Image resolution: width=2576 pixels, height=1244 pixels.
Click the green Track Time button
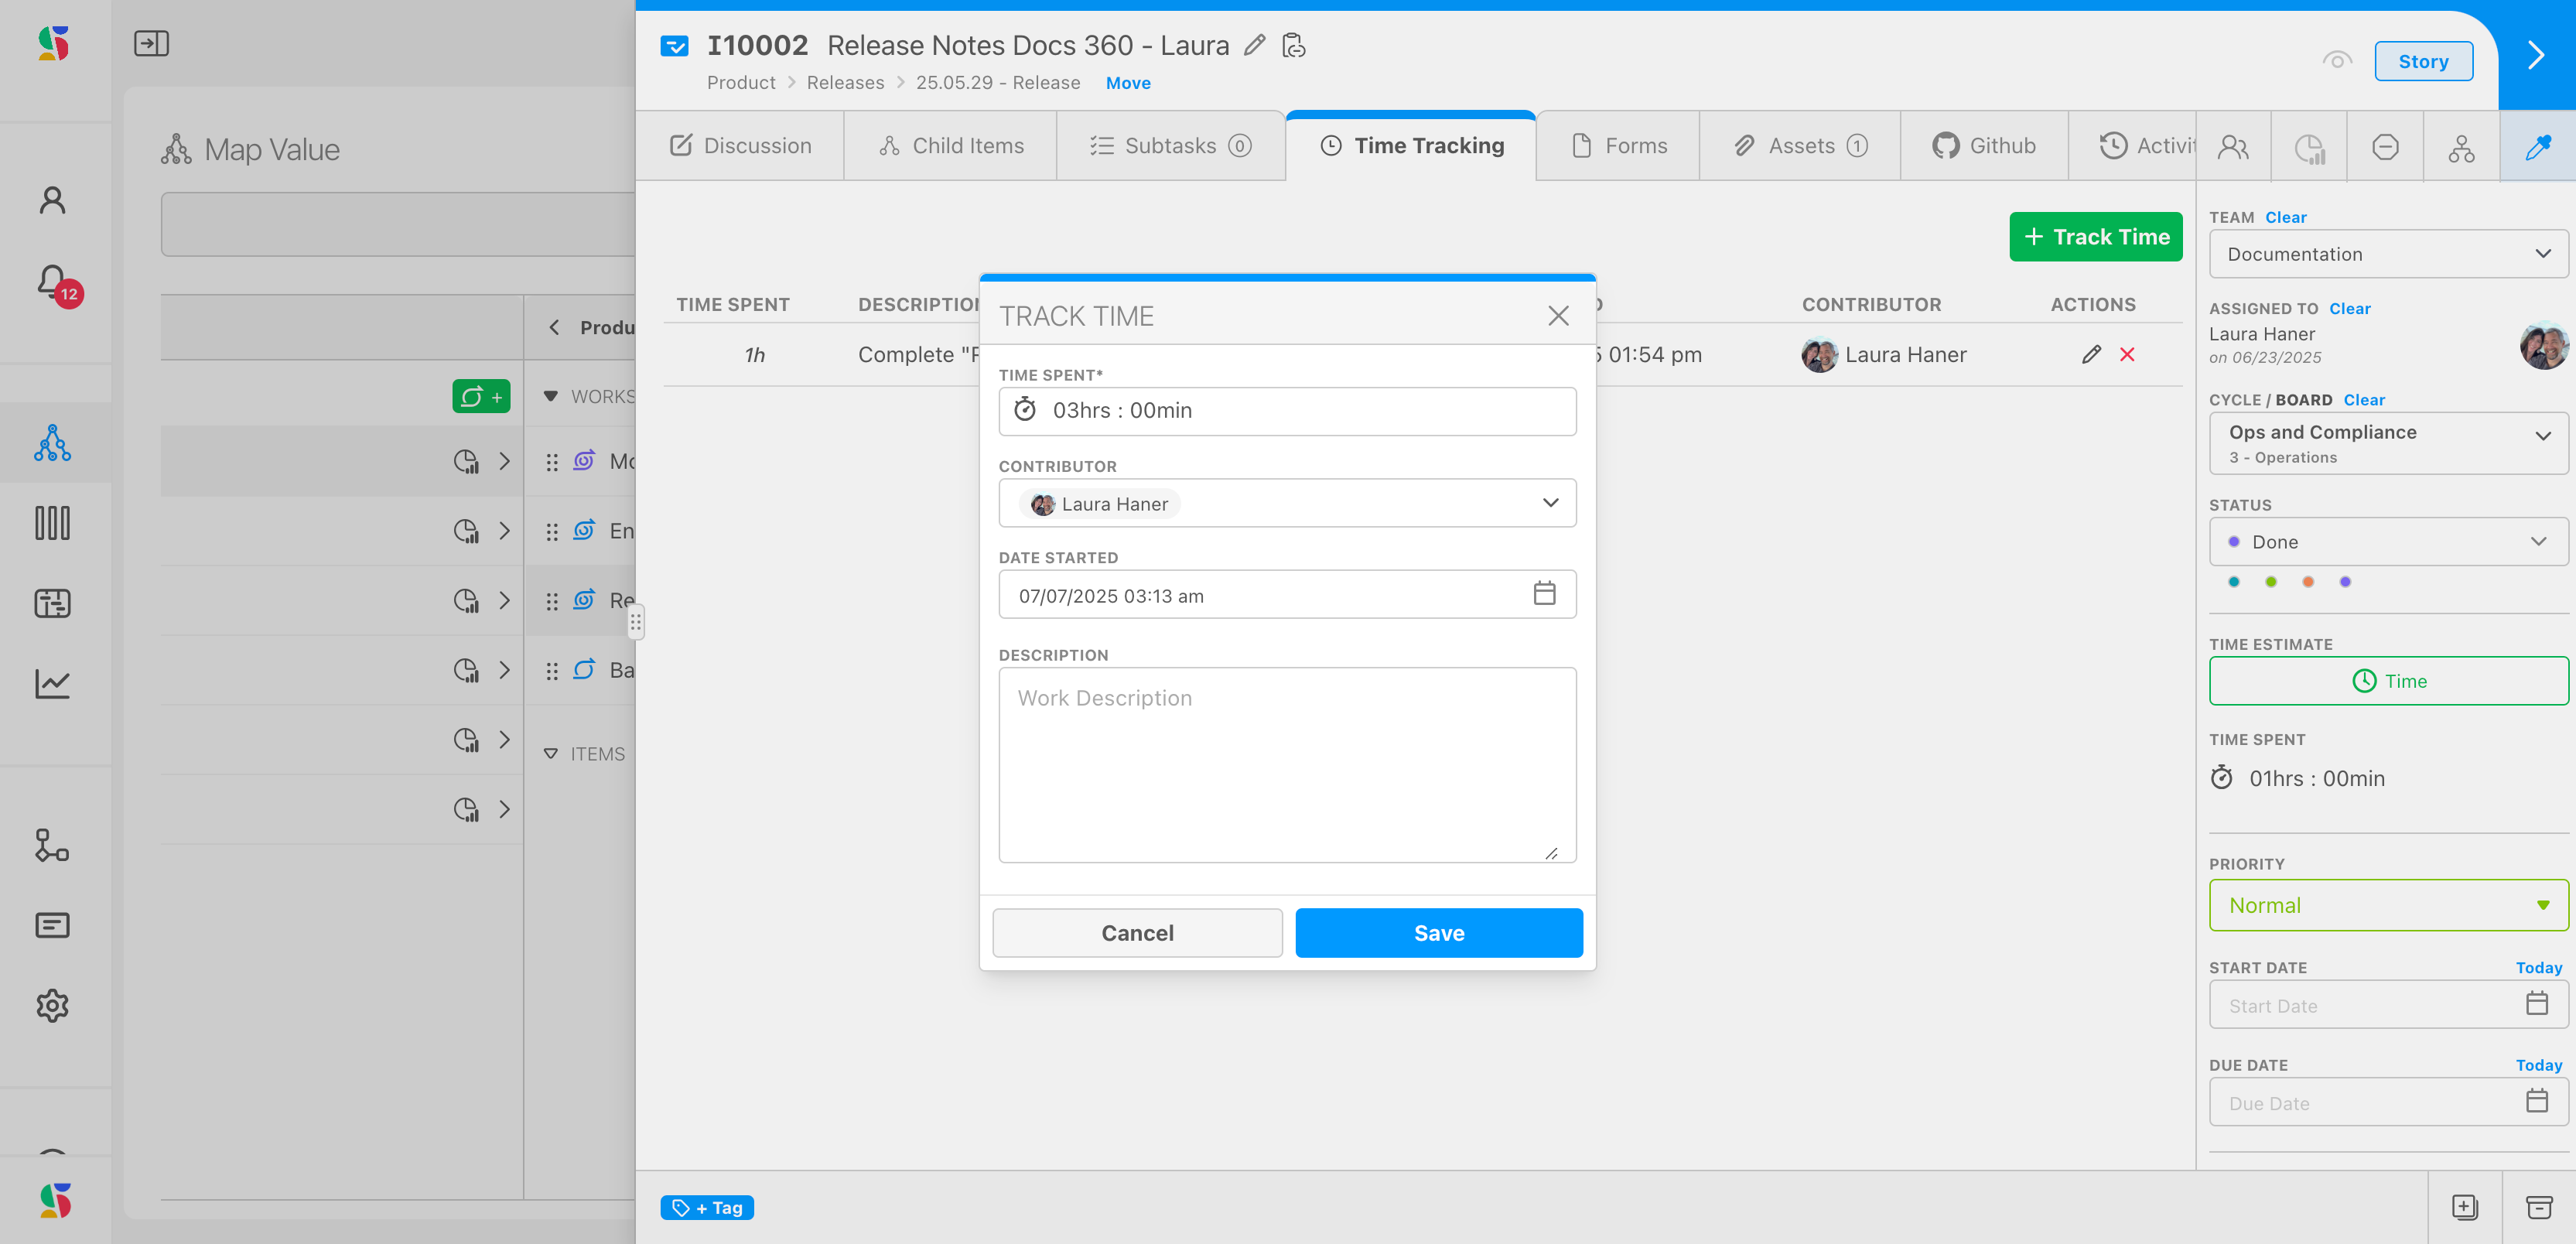tap(2095, 237)
